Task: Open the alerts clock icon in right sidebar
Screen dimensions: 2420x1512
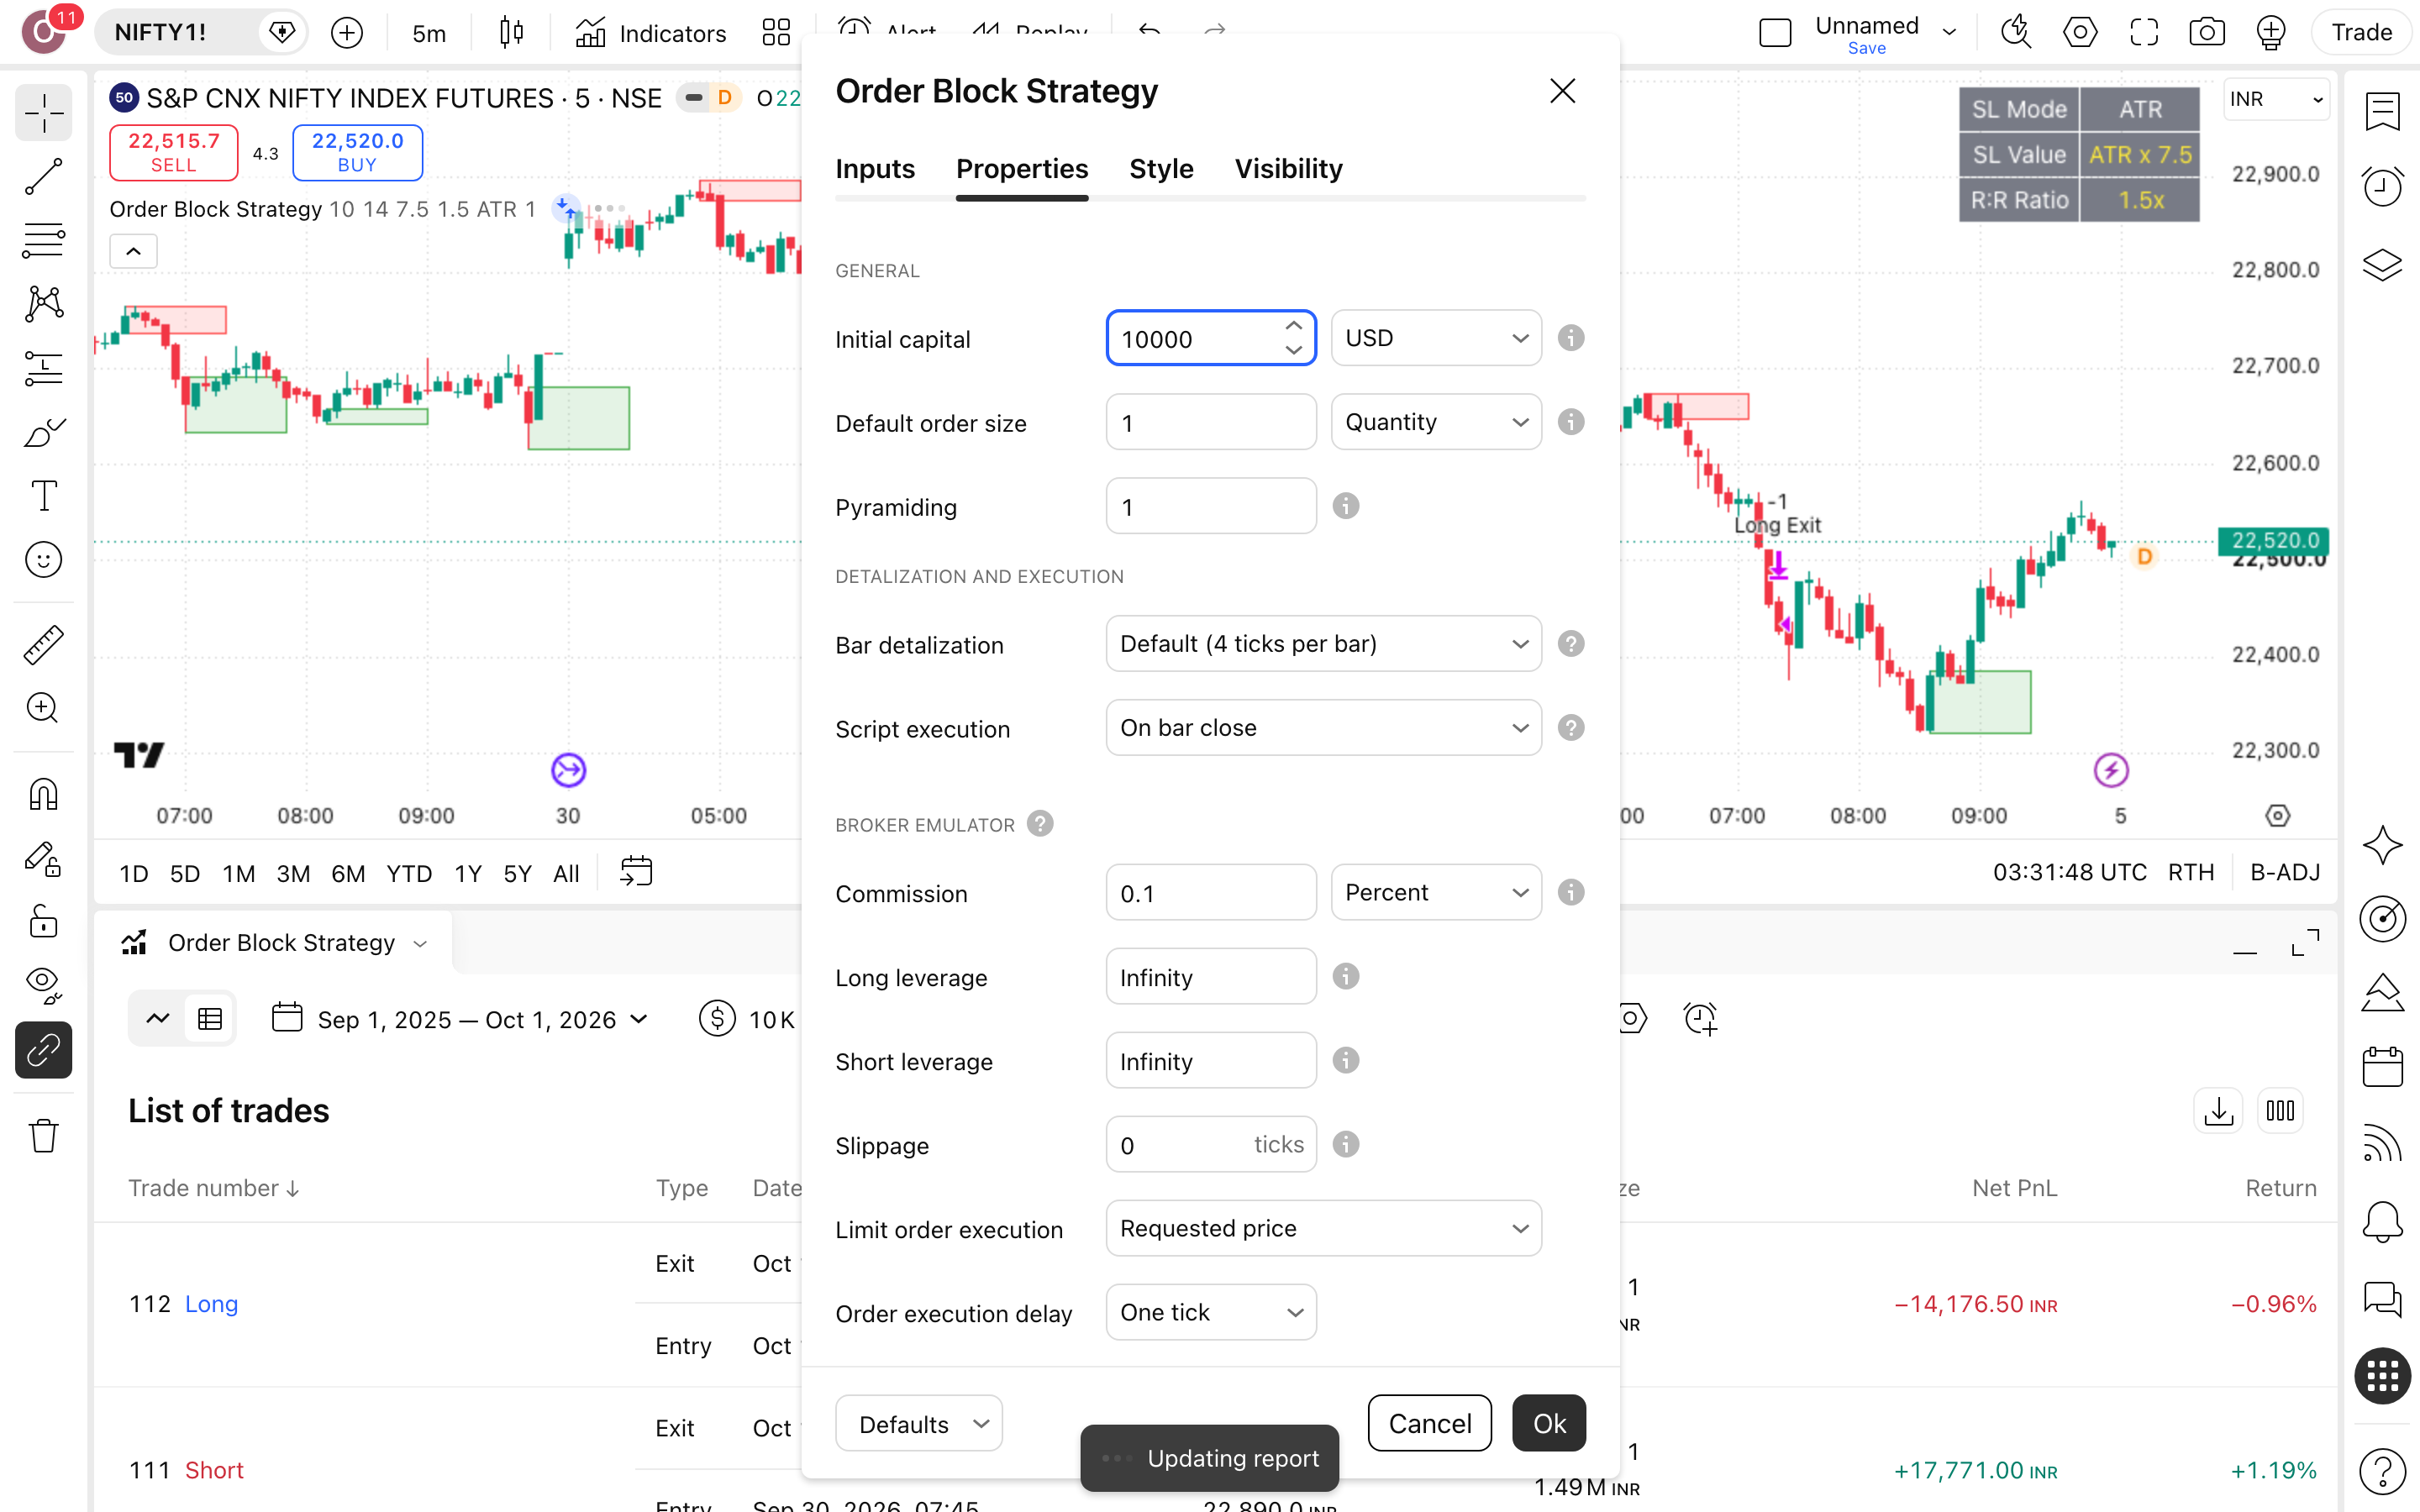Action: 2383,187
